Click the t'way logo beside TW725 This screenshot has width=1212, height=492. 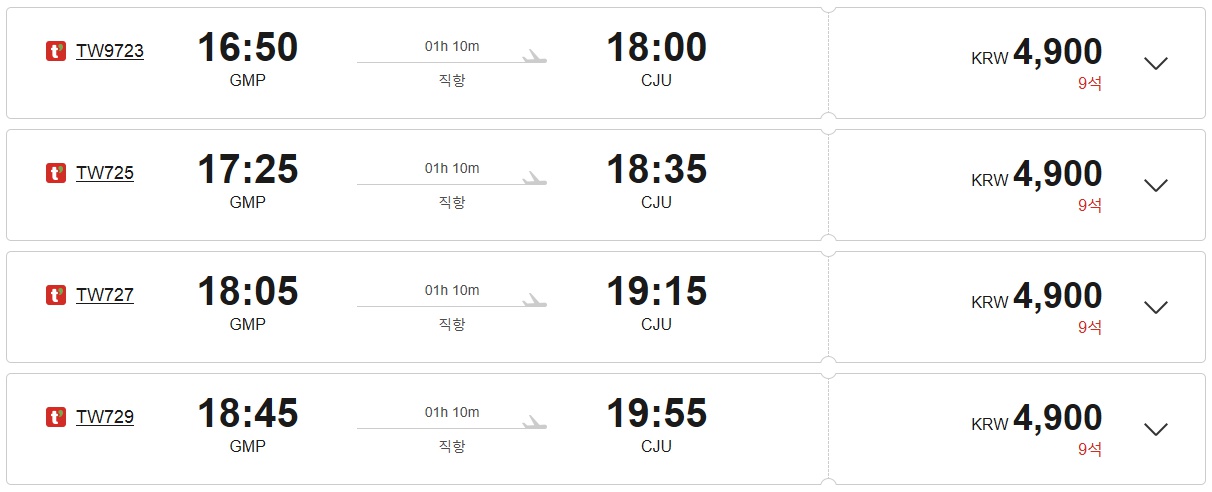click(56, 173)
